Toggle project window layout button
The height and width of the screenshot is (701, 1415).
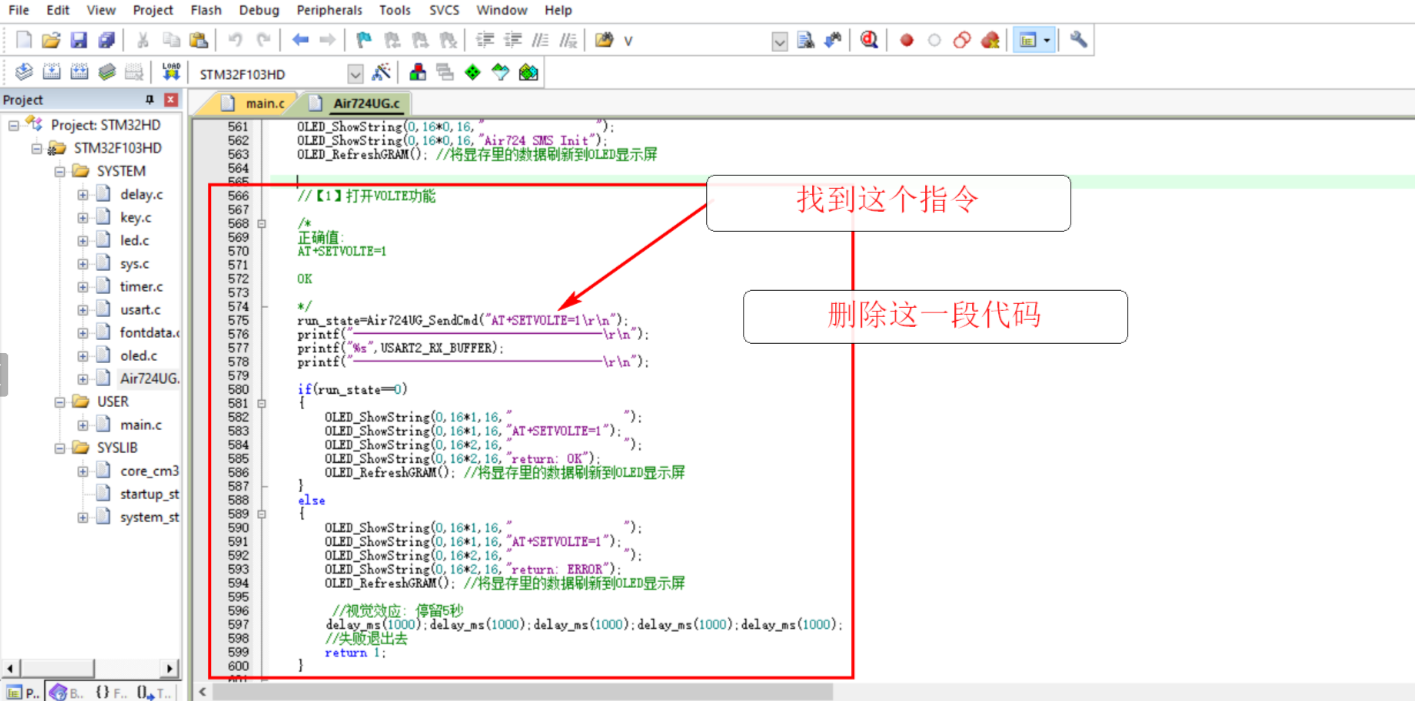[x=1026, y=40]
